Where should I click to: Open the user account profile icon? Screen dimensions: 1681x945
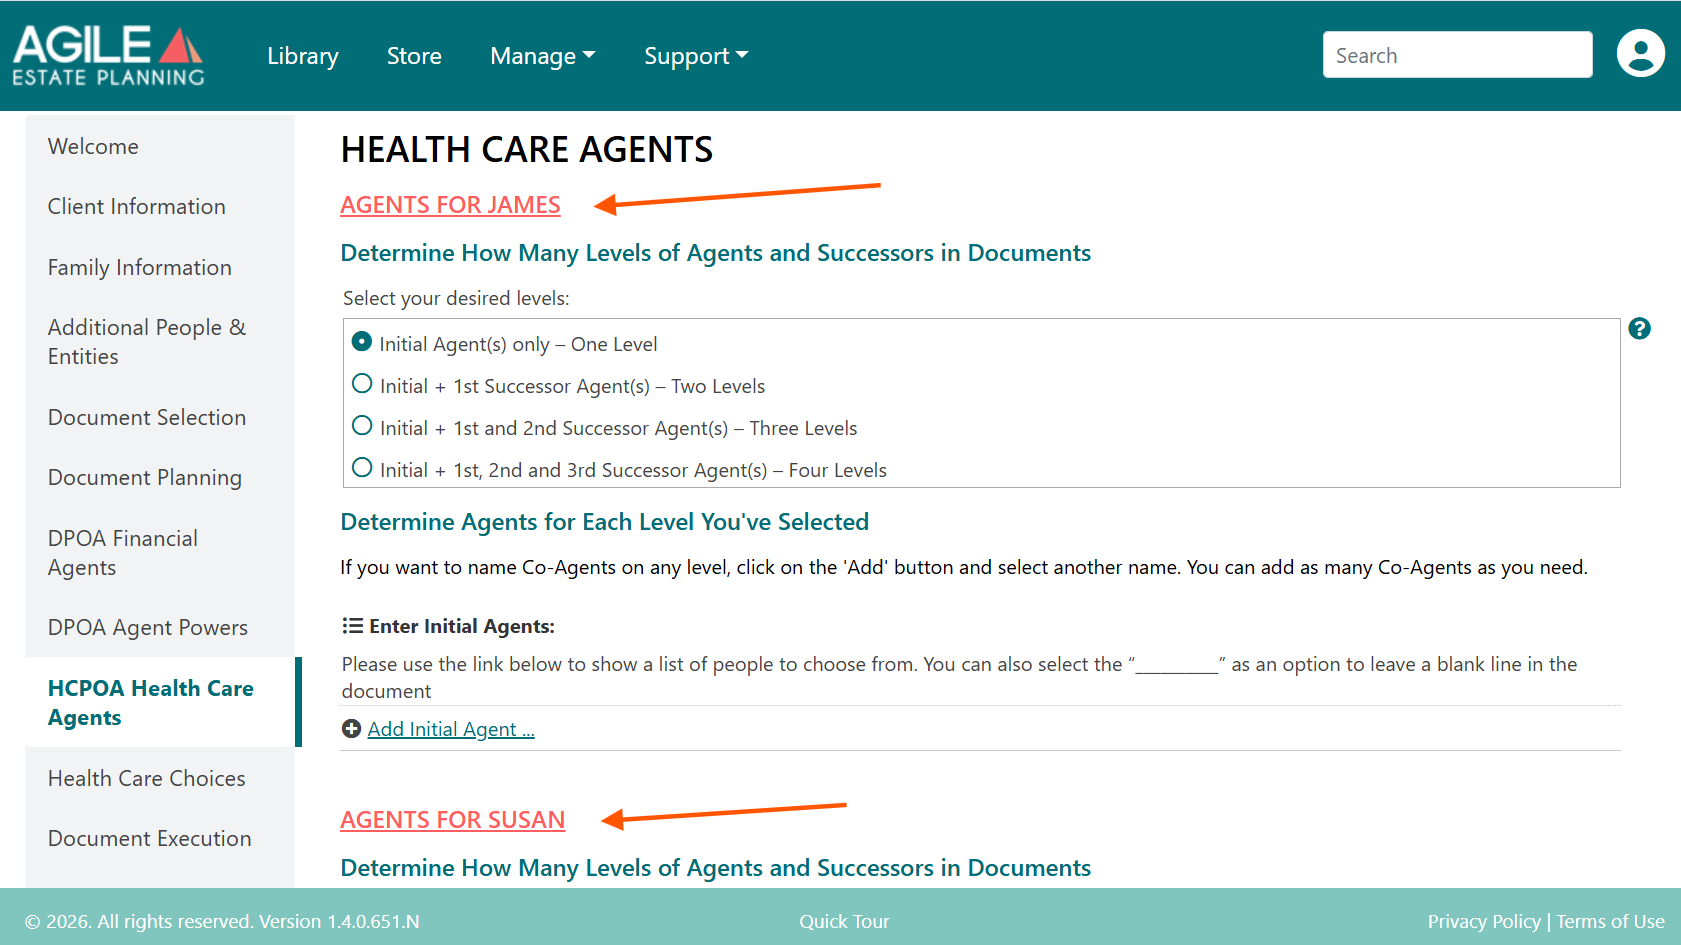tap(1640, 54)
